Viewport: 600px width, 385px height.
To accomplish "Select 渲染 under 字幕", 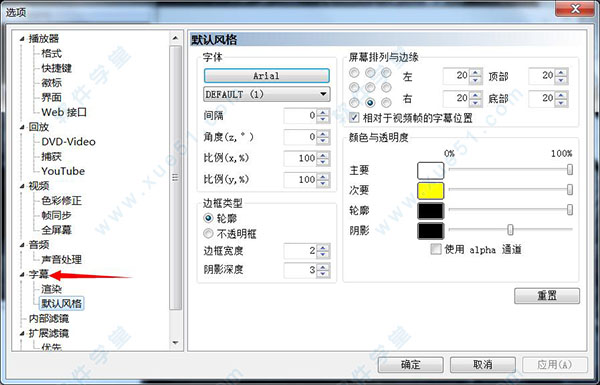I will tap(51, 289).
